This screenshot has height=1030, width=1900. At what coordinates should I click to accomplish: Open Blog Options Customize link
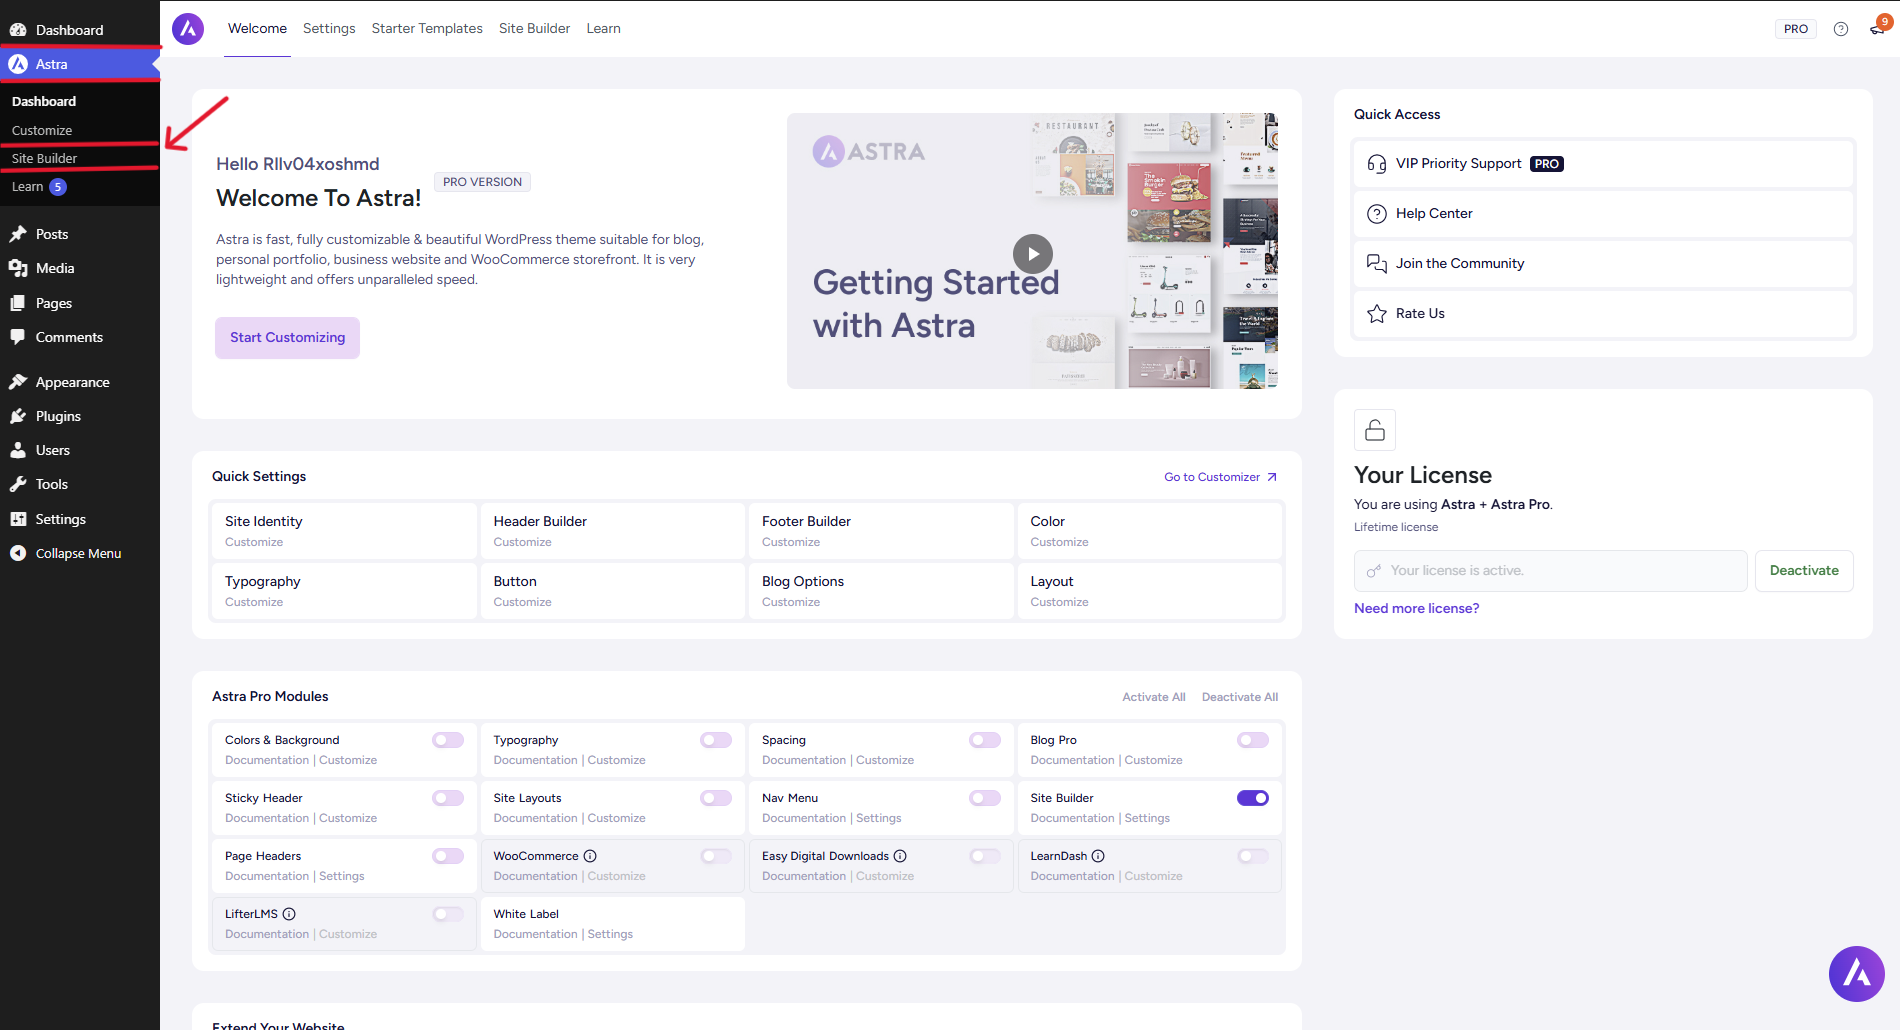tap(791, 602)
